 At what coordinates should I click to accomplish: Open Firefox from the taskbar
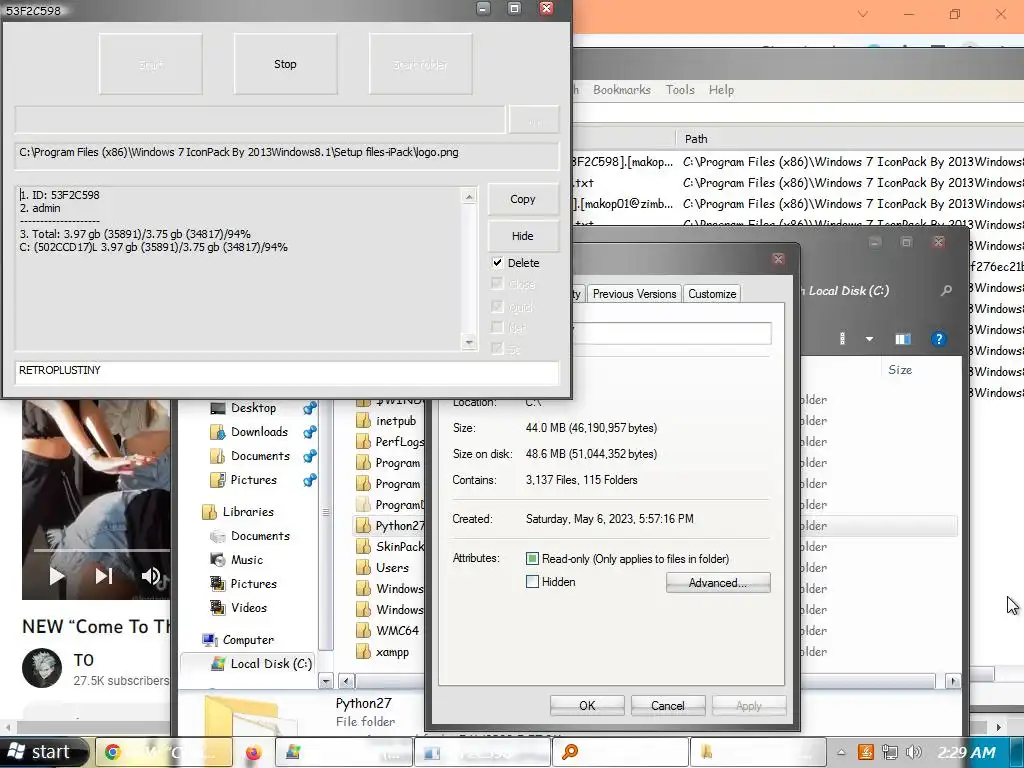click(x=253, y=753)
